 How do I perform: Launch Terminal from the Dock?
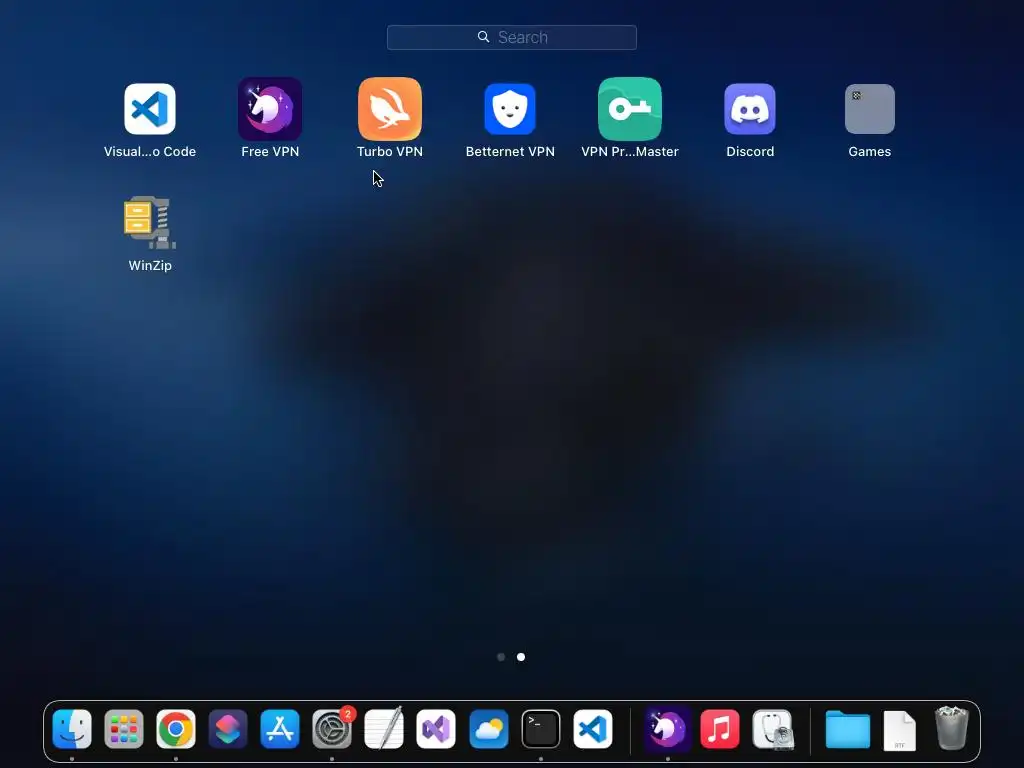541,729
